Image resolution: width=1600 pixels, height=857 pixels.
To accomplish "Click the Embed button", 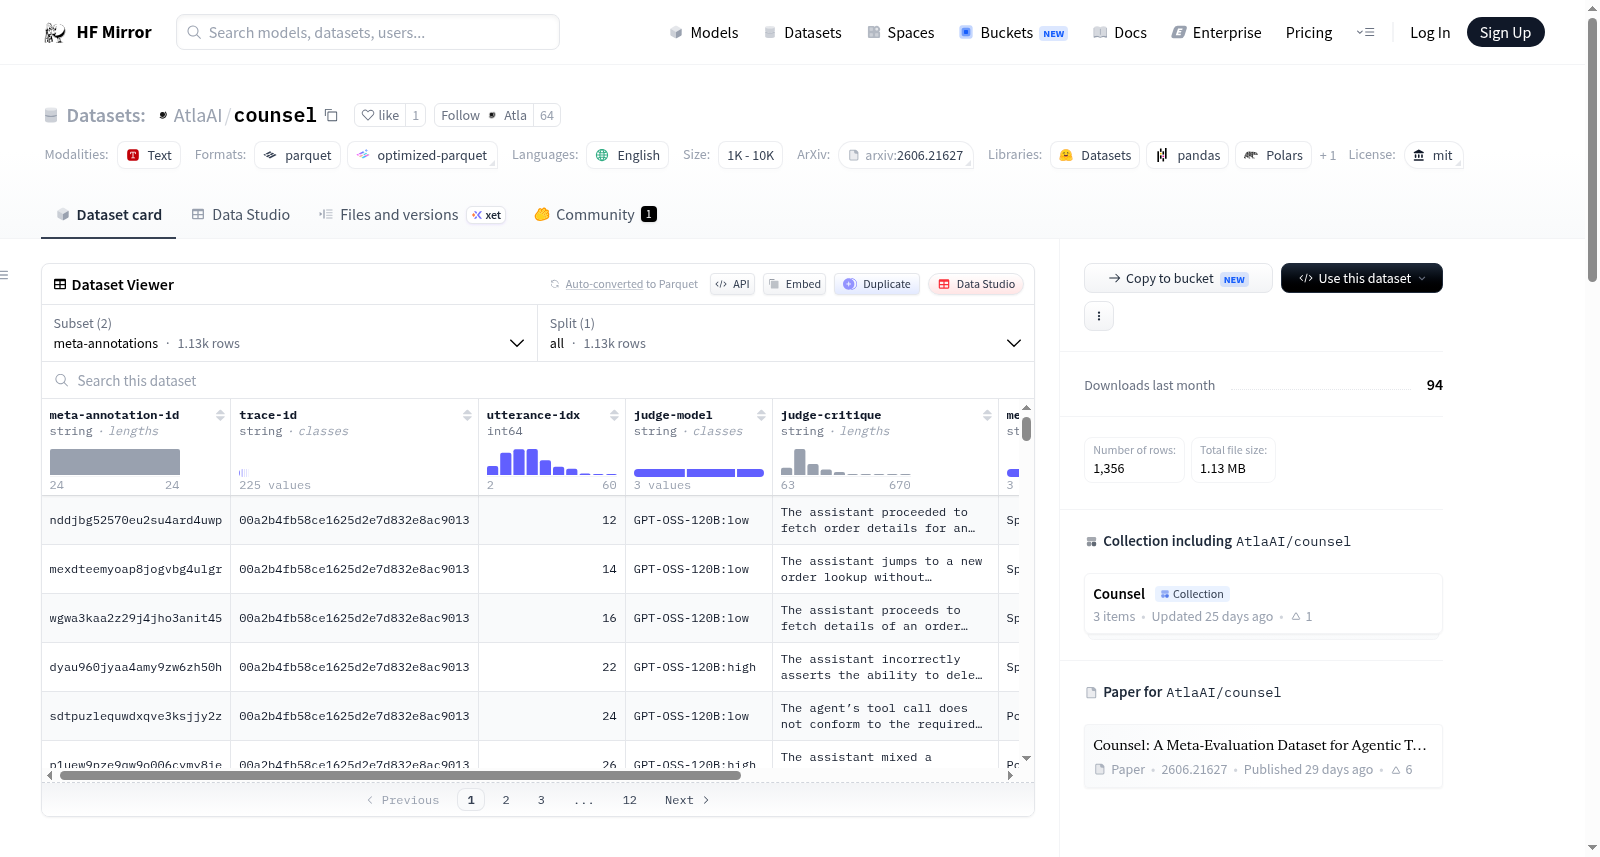I will point(794,284).
